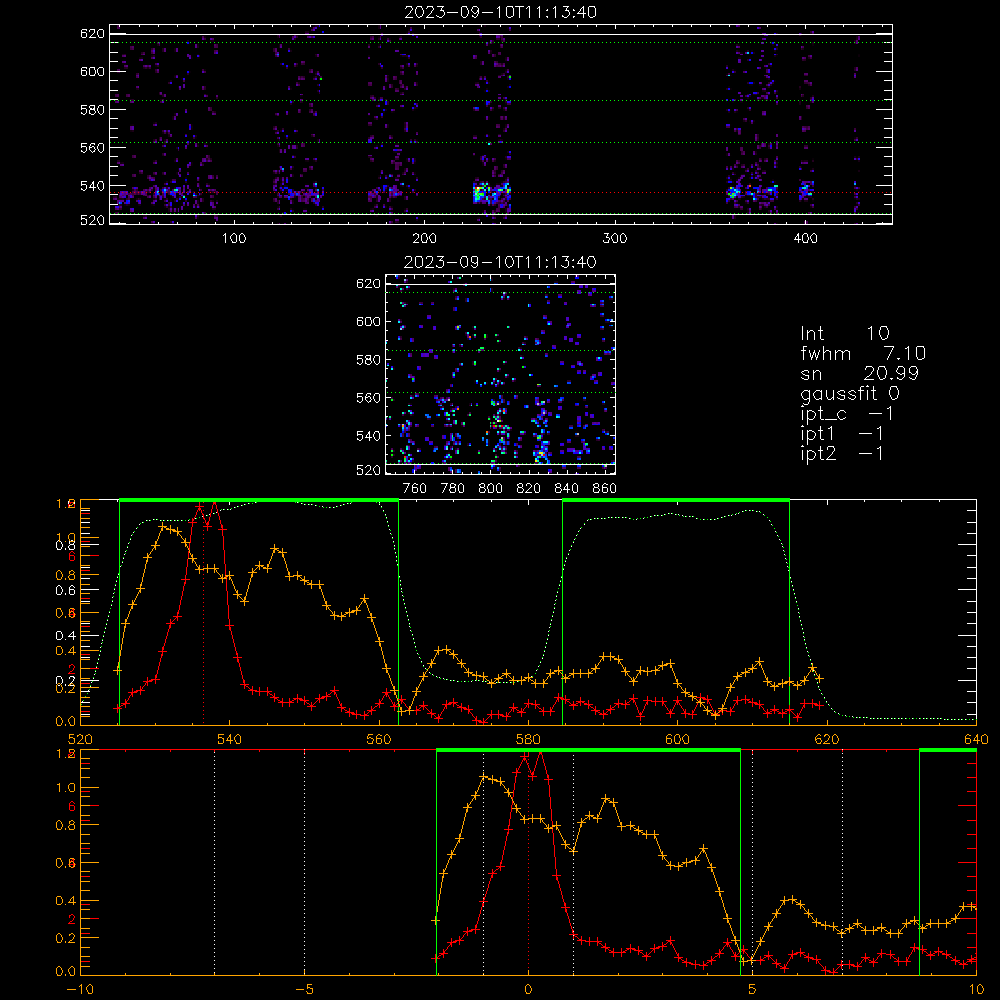Select the 'Int 10' parameter text
The image size is (1000, 1000).
[844, 333]
